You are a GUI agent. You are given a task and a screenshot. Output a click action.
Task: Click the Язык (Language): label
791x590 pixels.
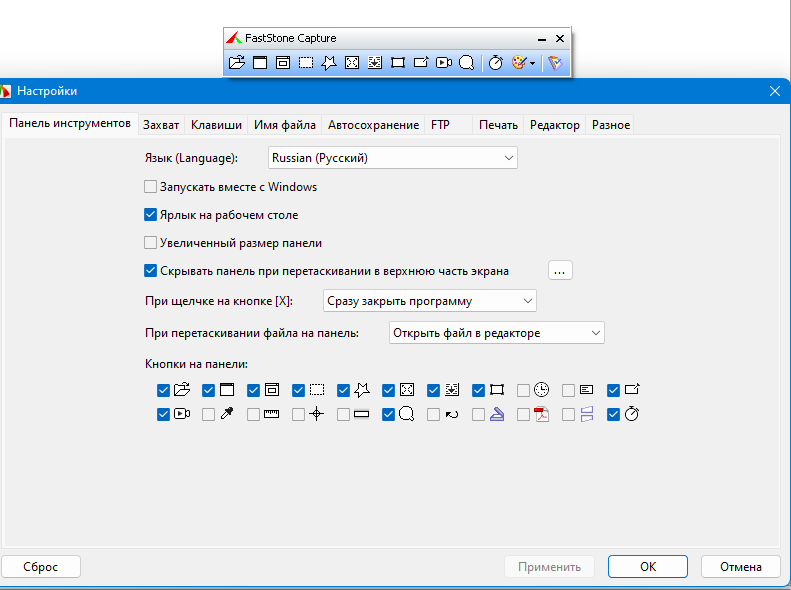click(191, 158)
